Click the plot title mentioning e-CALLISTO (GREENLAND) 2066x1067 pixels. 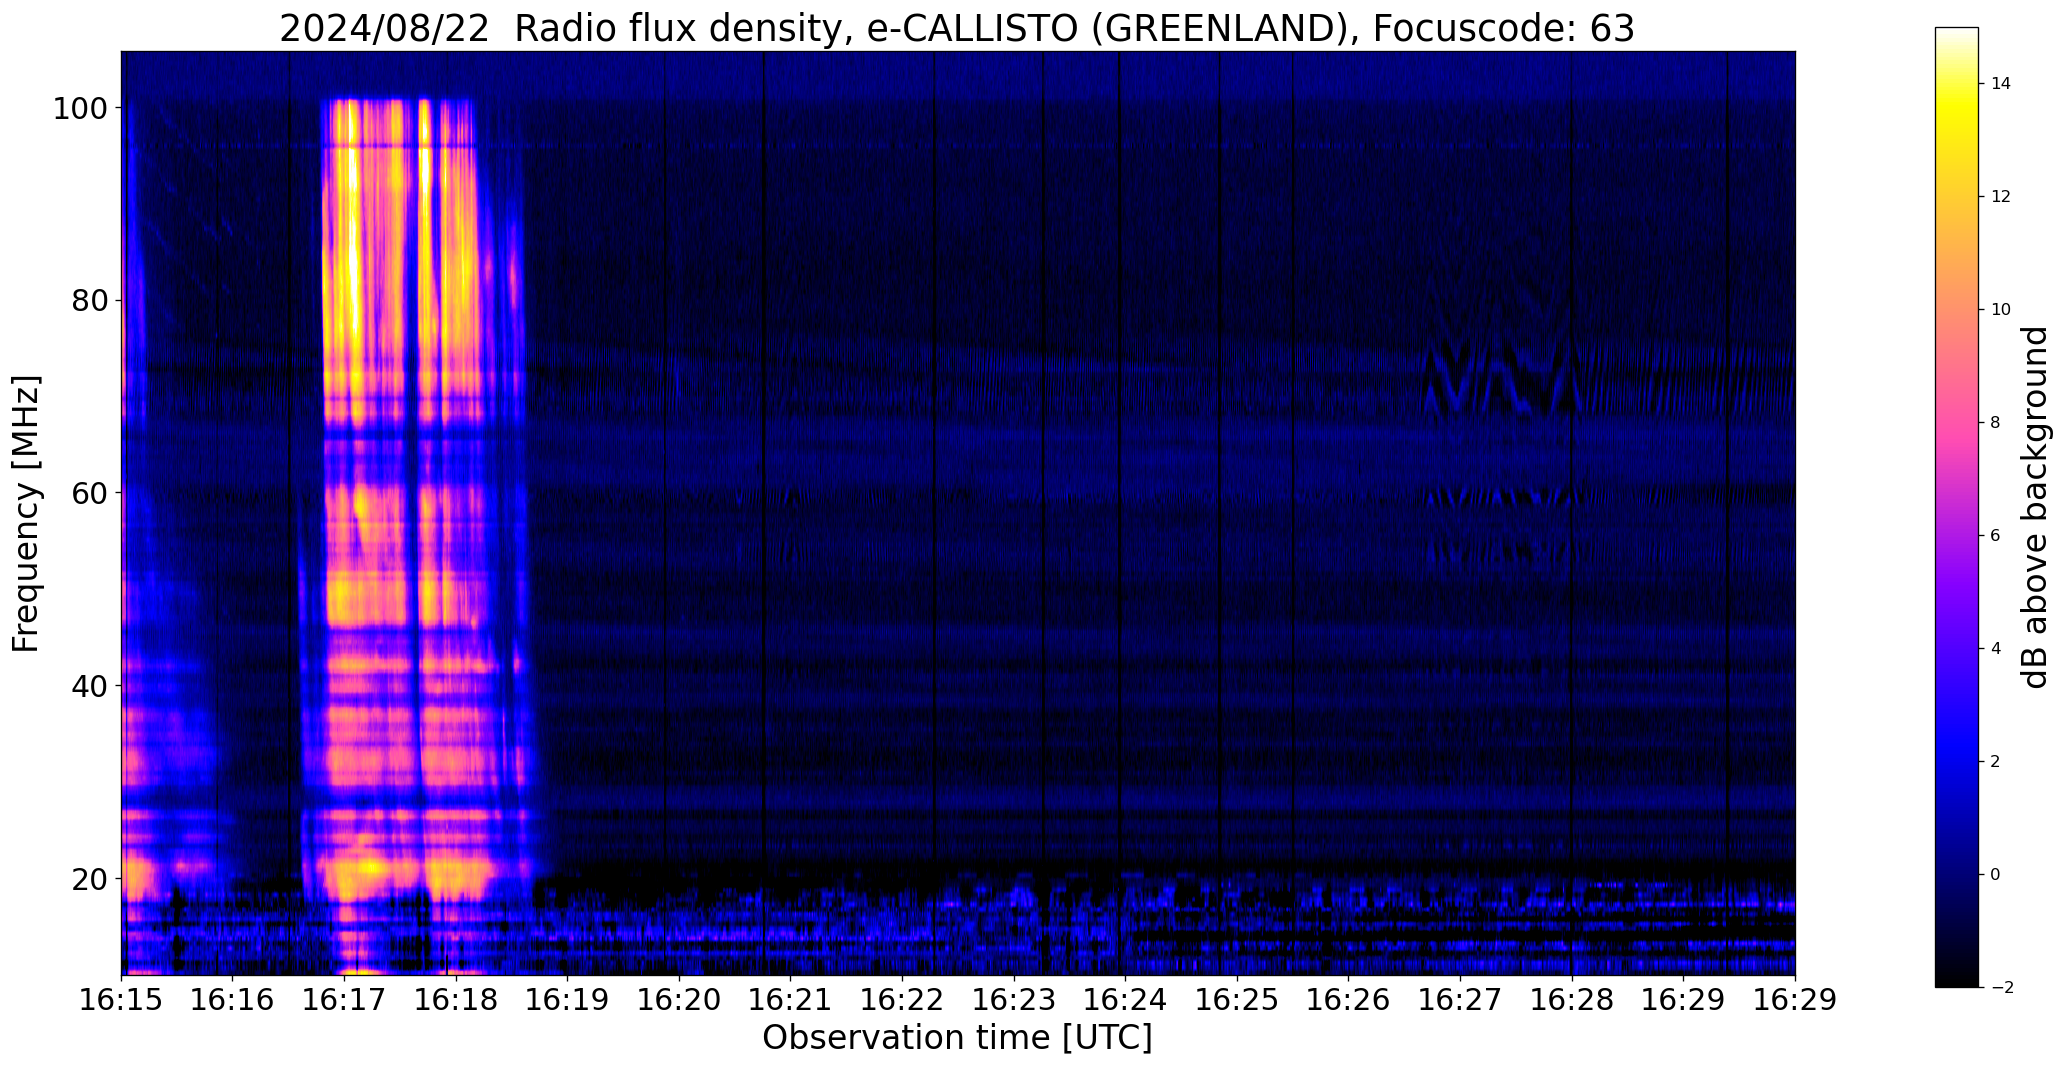coord(957,28)
